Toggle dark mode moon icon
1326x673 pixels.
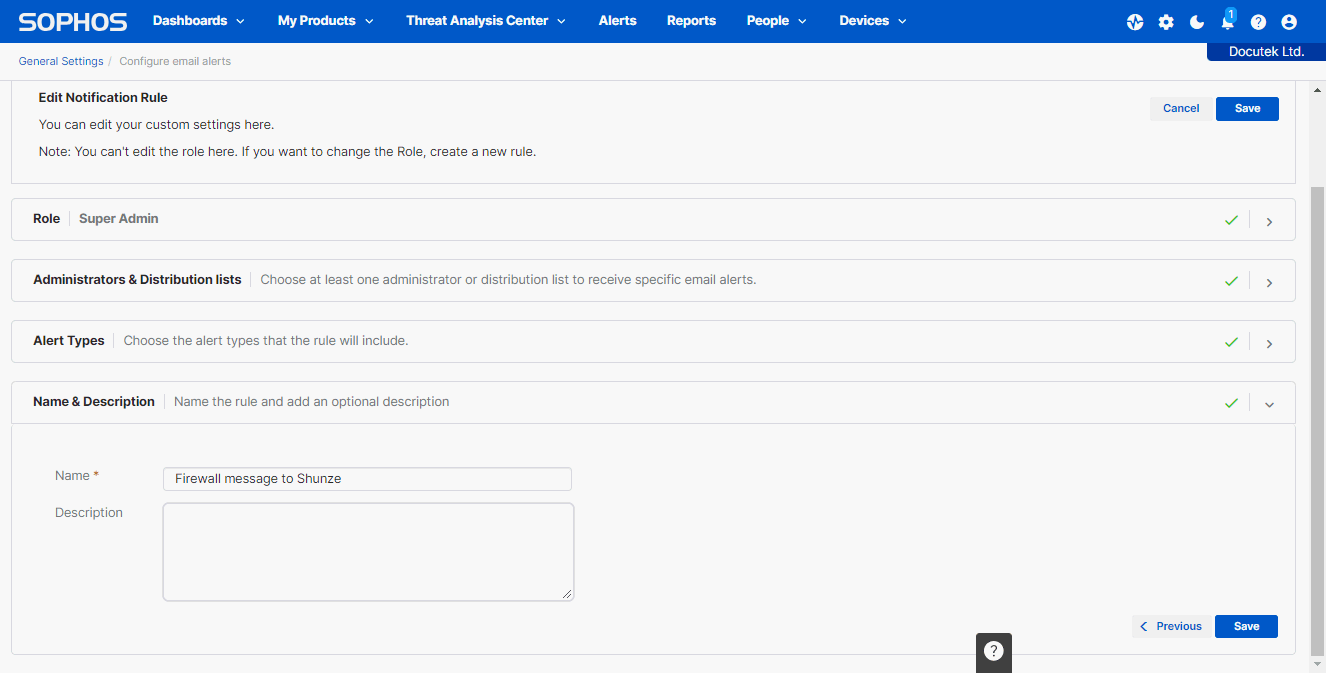point(1197,22)
